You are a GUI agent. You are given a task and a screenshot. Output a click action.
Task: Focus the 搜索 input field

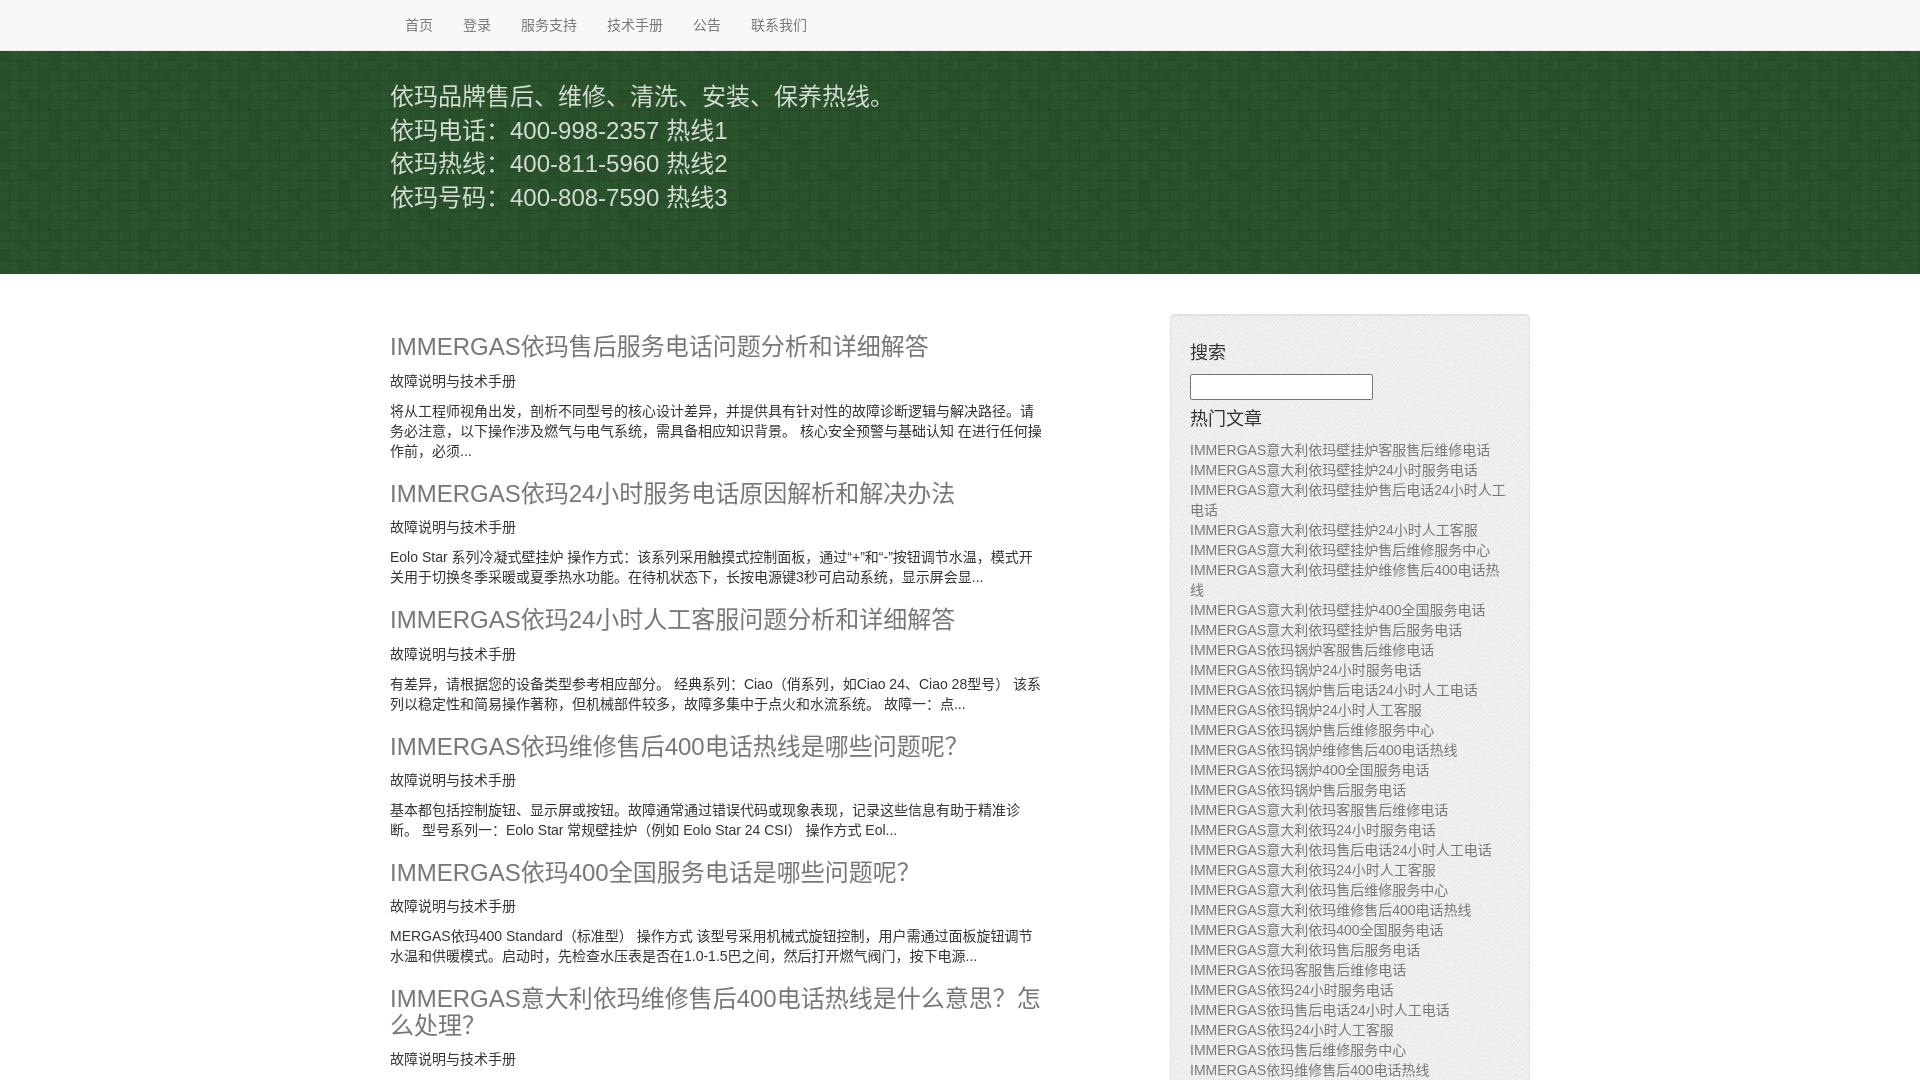(1281, 387)
